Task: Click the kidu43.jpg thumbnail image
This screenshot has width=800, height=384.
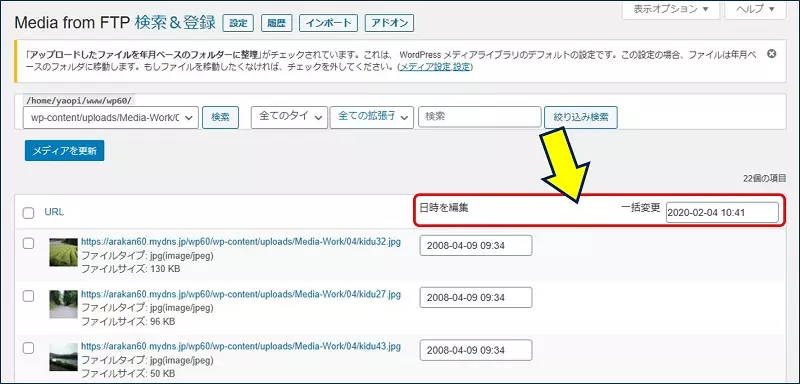Action: coord(64,356)
